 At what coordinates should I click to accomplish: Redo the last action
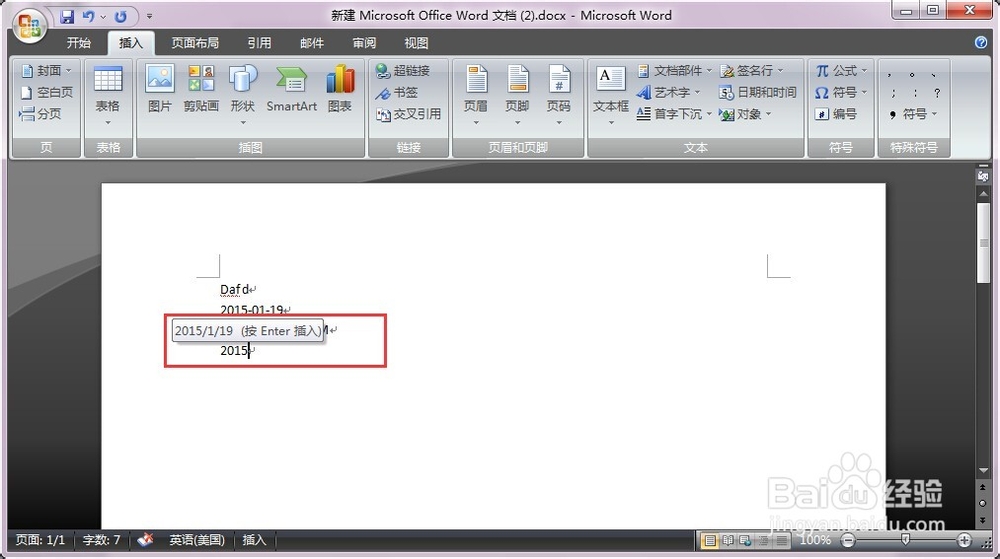[x=121, y=17]
